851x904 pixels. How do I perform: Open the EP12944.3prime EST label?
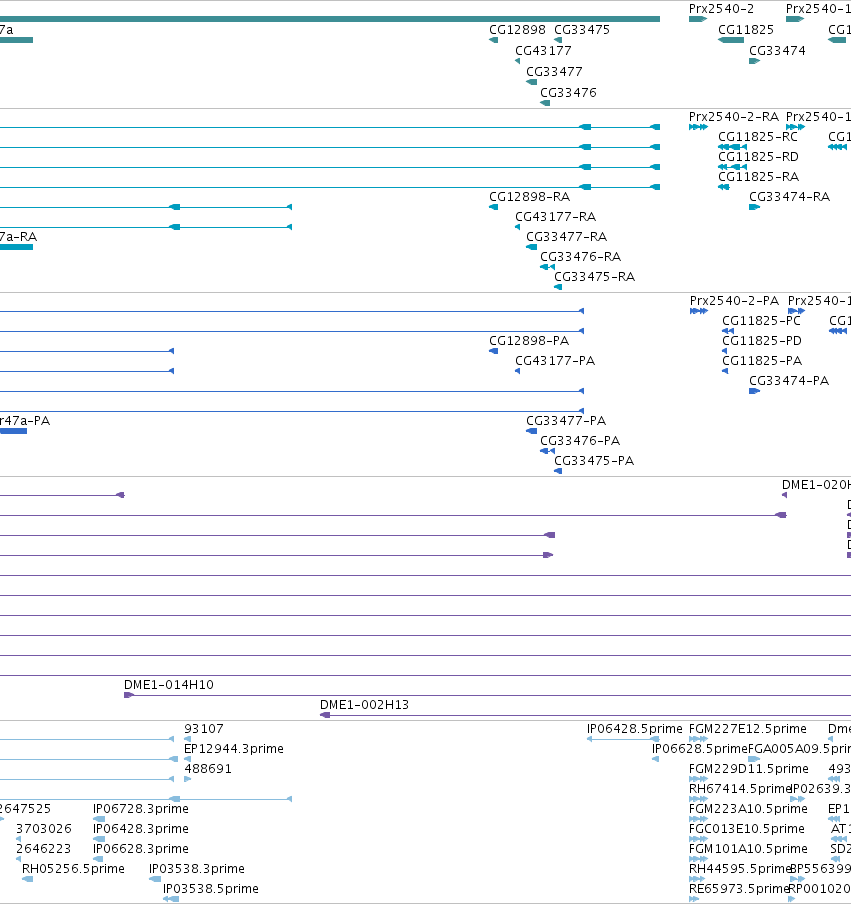(x=234, y=749)
